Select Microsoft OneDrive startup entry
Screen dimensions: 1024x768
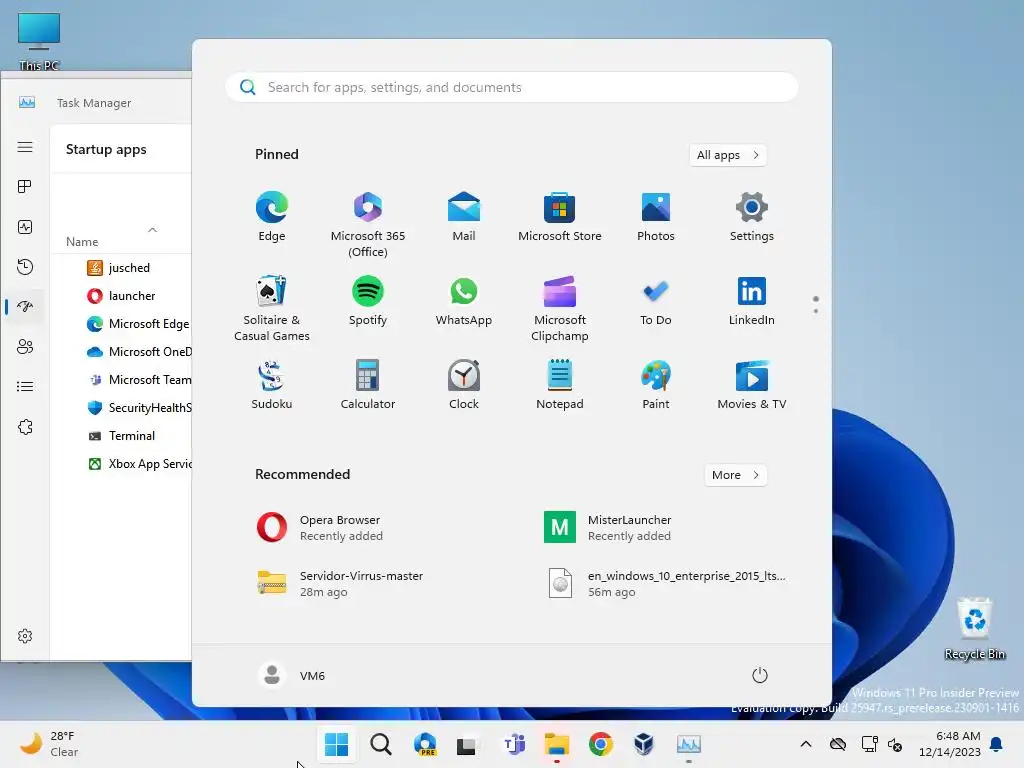coord(123,352)
